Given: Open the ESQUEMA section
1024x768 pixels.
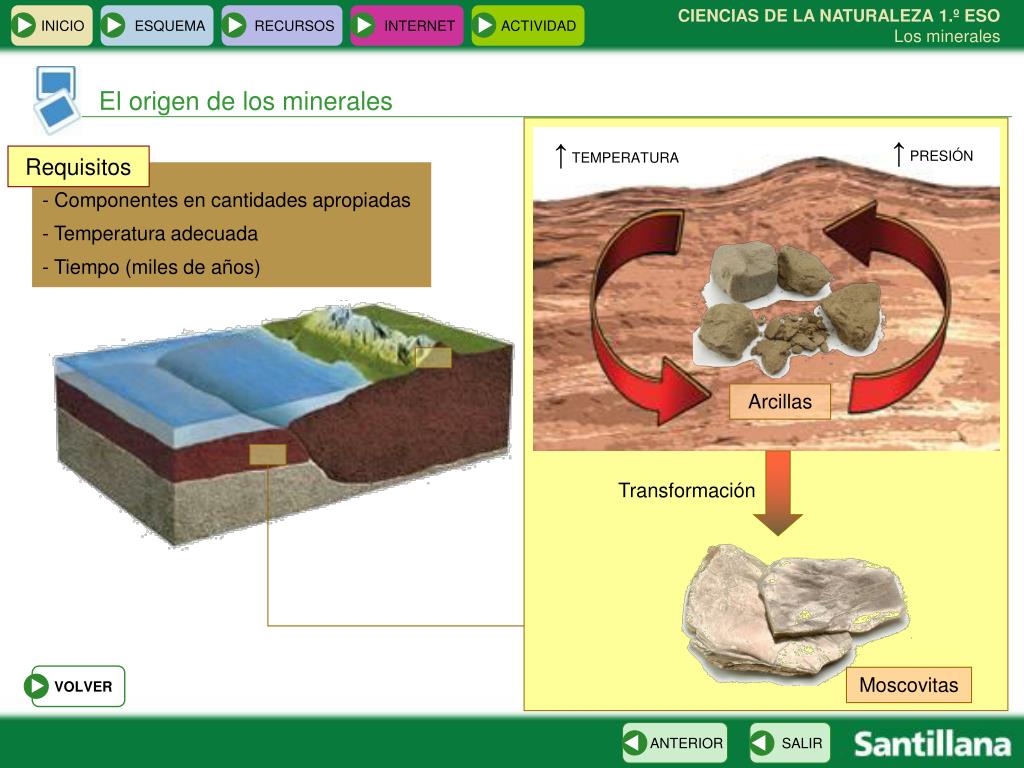Looking at the screenshot, I should pos(157,25).
